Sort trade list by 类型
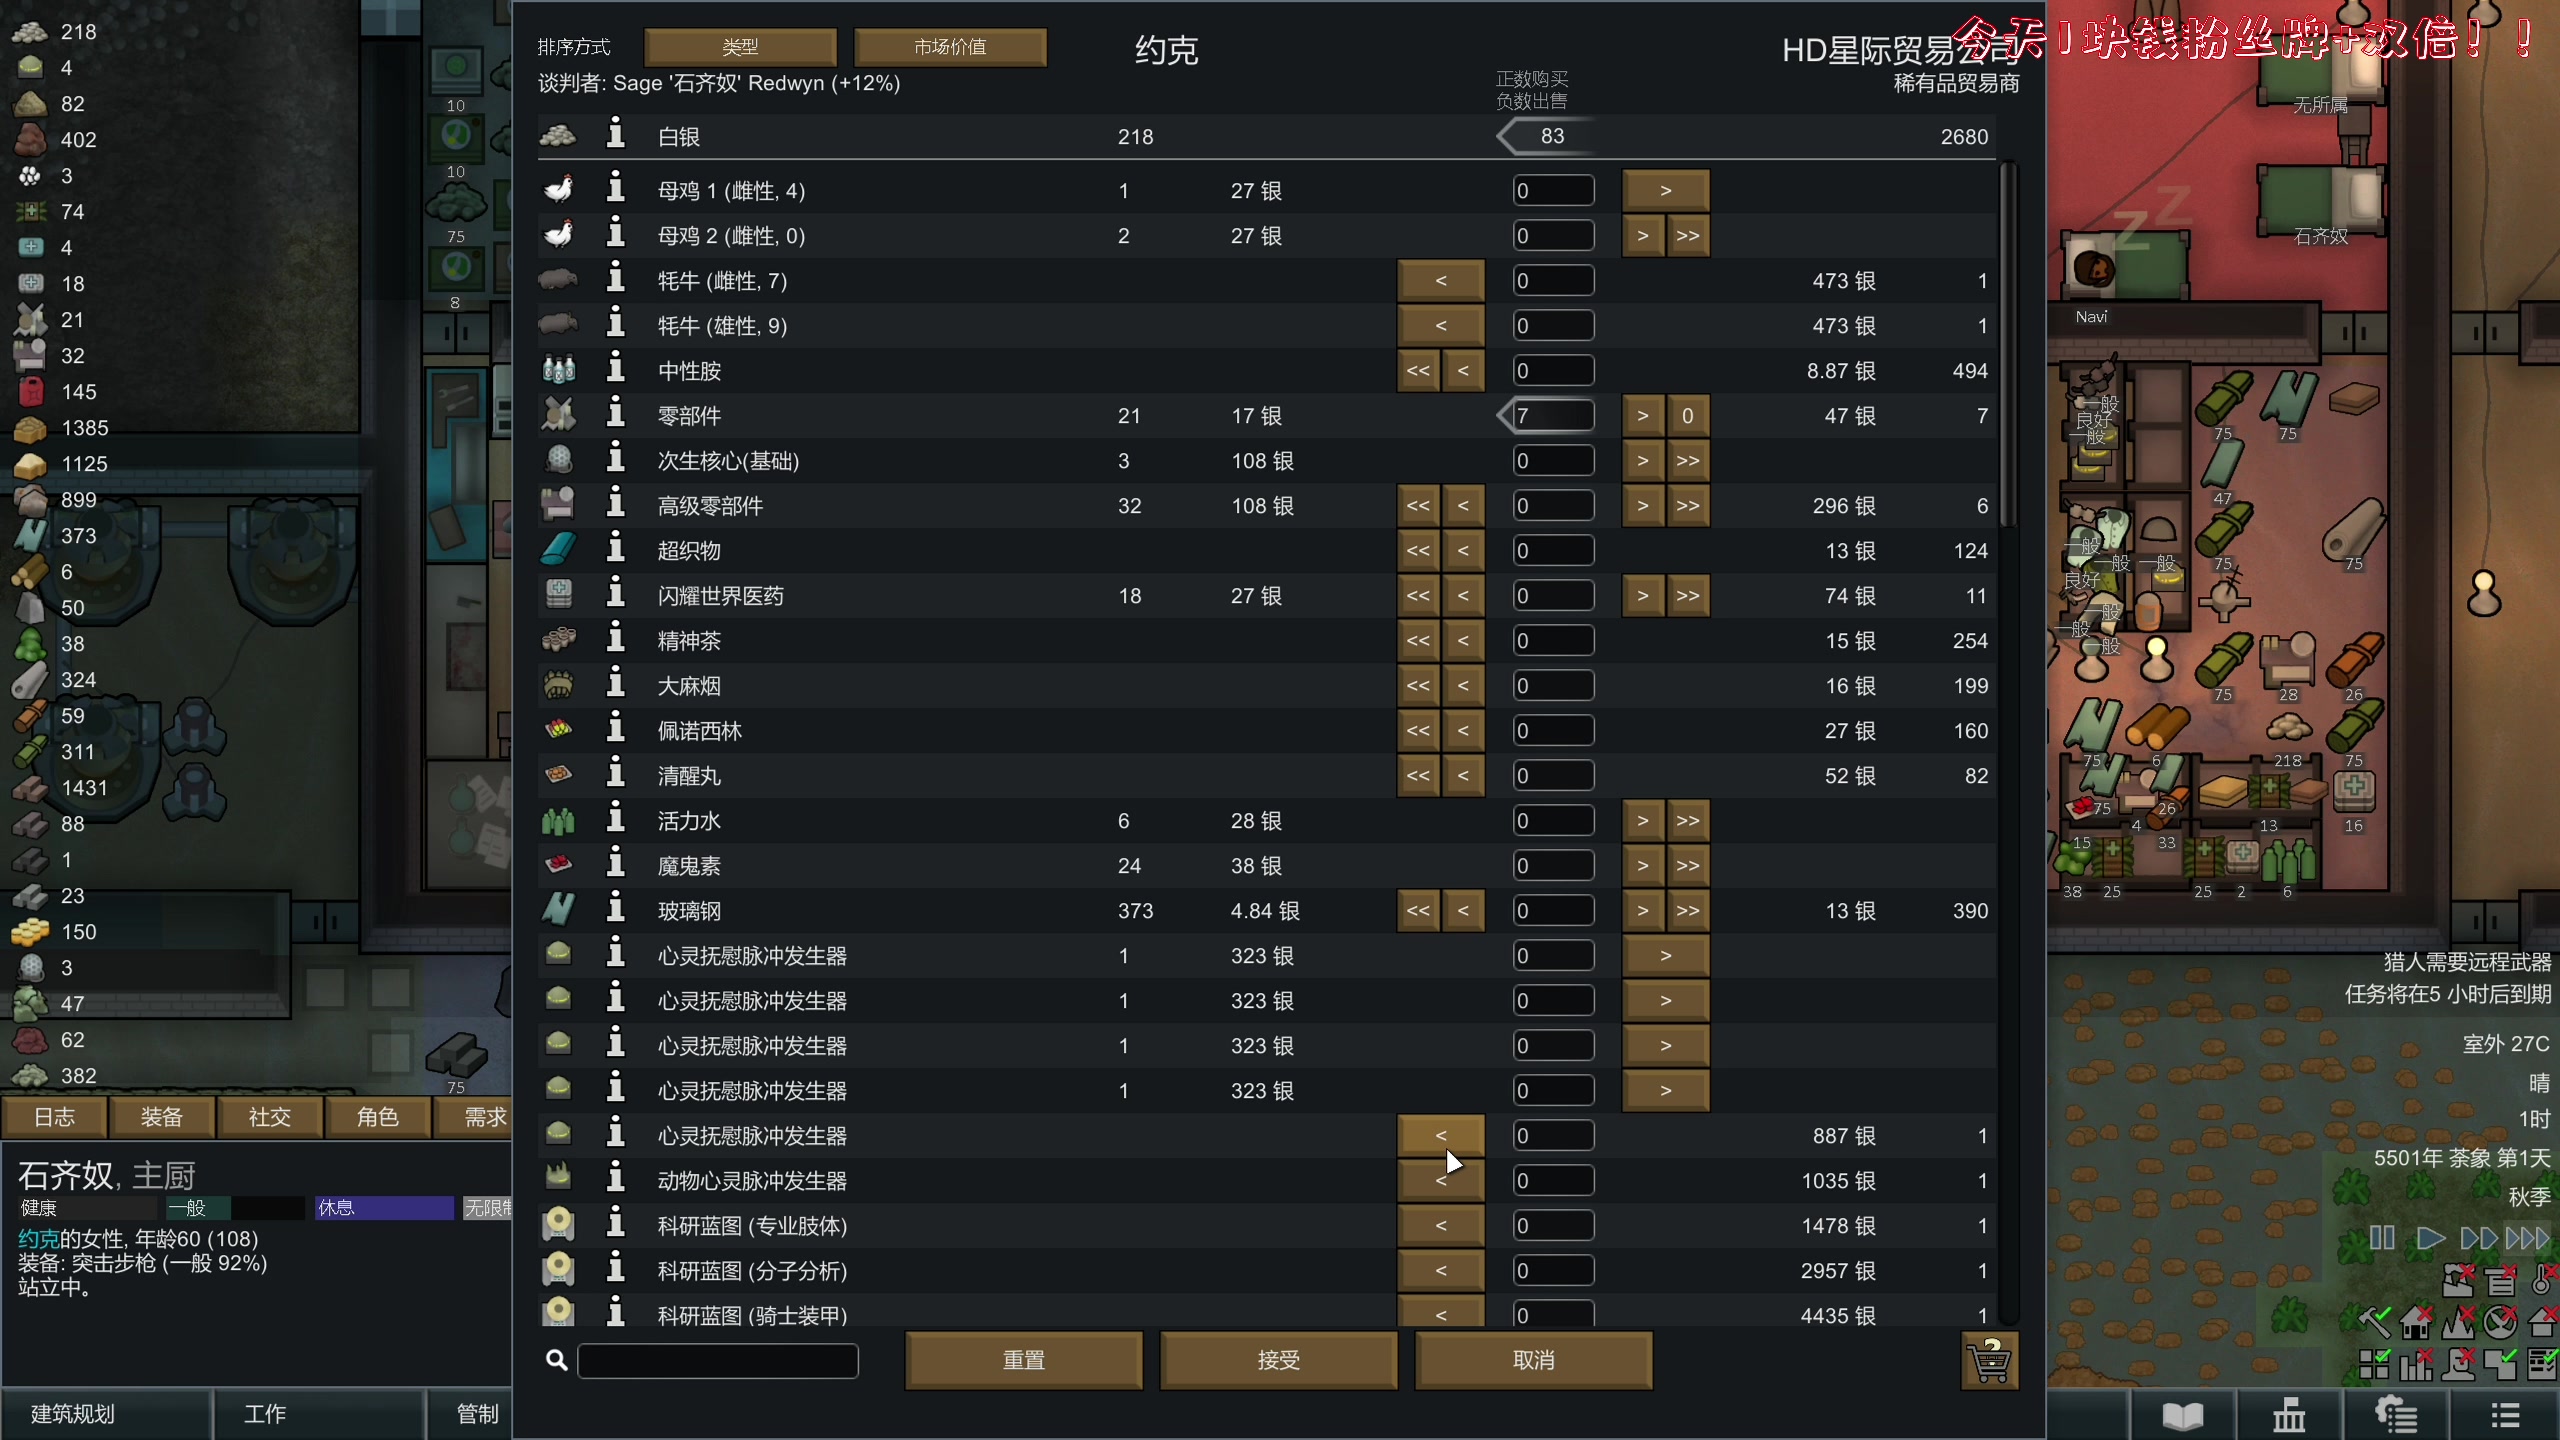This screenshot has height=1440, width=2560. [x=740, y=47]
